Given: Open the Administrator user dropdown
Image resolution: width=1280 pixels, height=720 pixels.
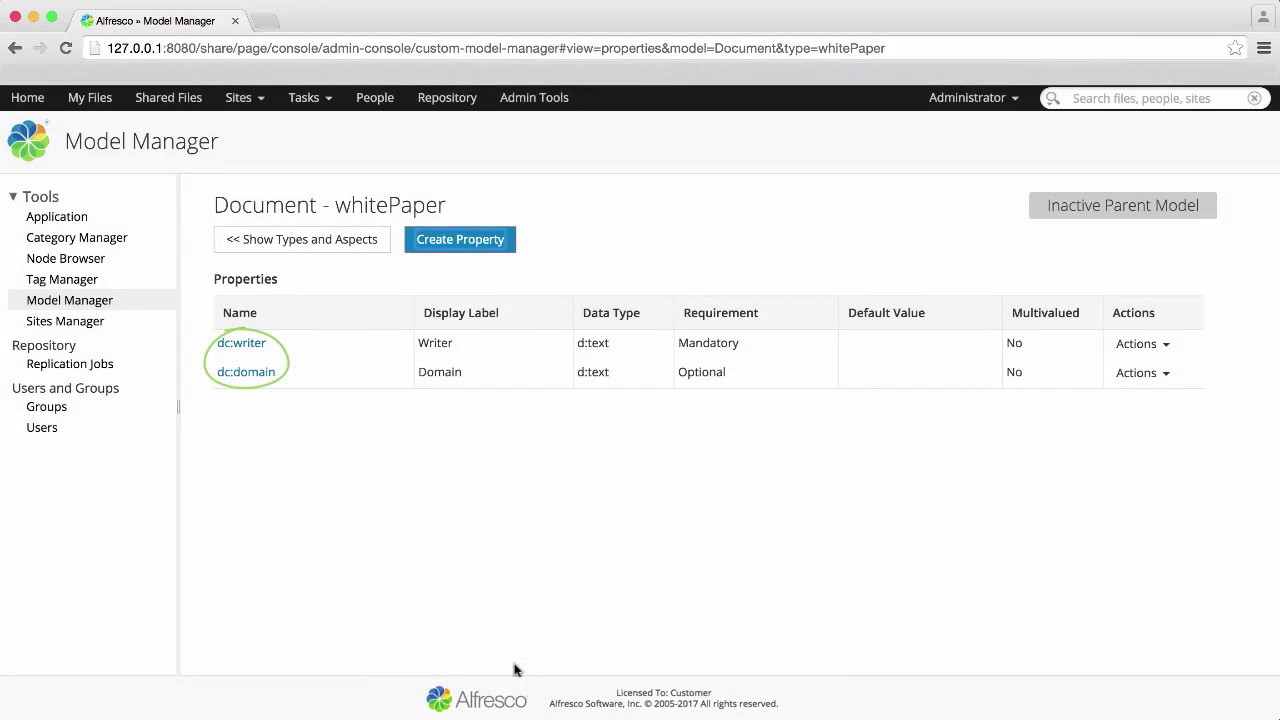Looking at the screenshot, I should click(x=974, y=98).
